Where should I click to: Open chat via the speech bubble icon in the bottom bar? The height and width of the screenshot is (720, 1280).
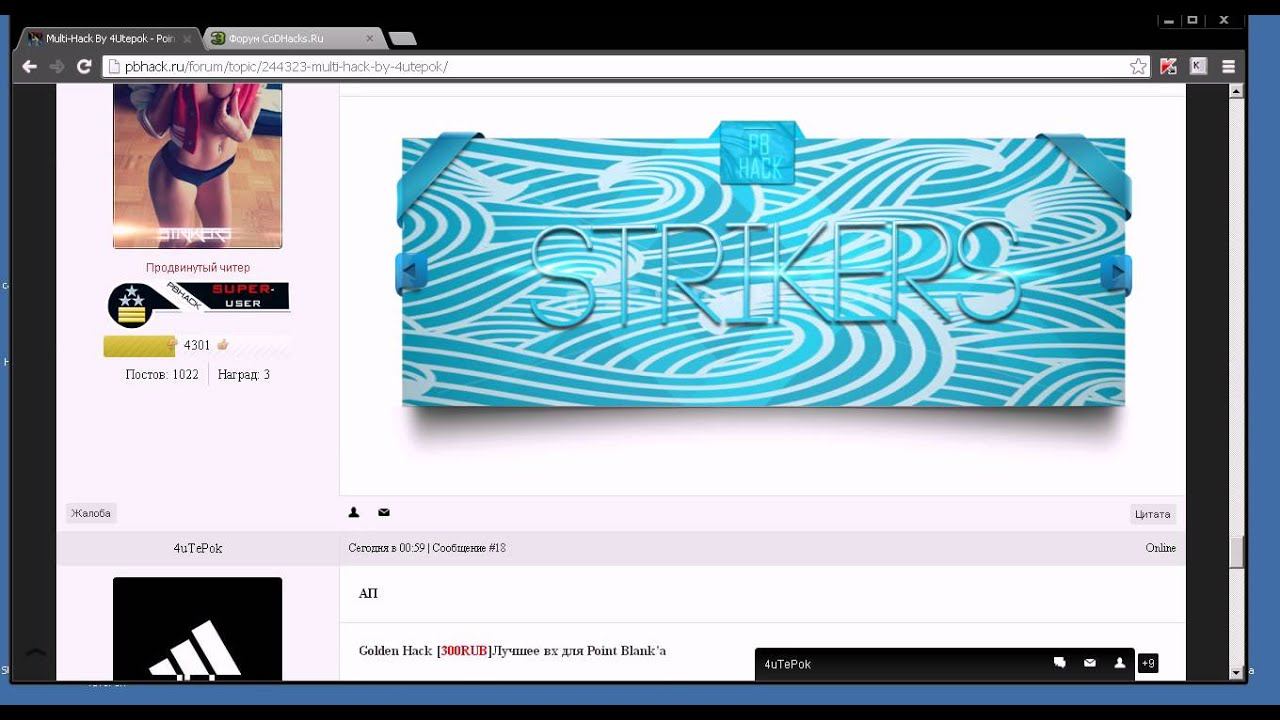1060,662
